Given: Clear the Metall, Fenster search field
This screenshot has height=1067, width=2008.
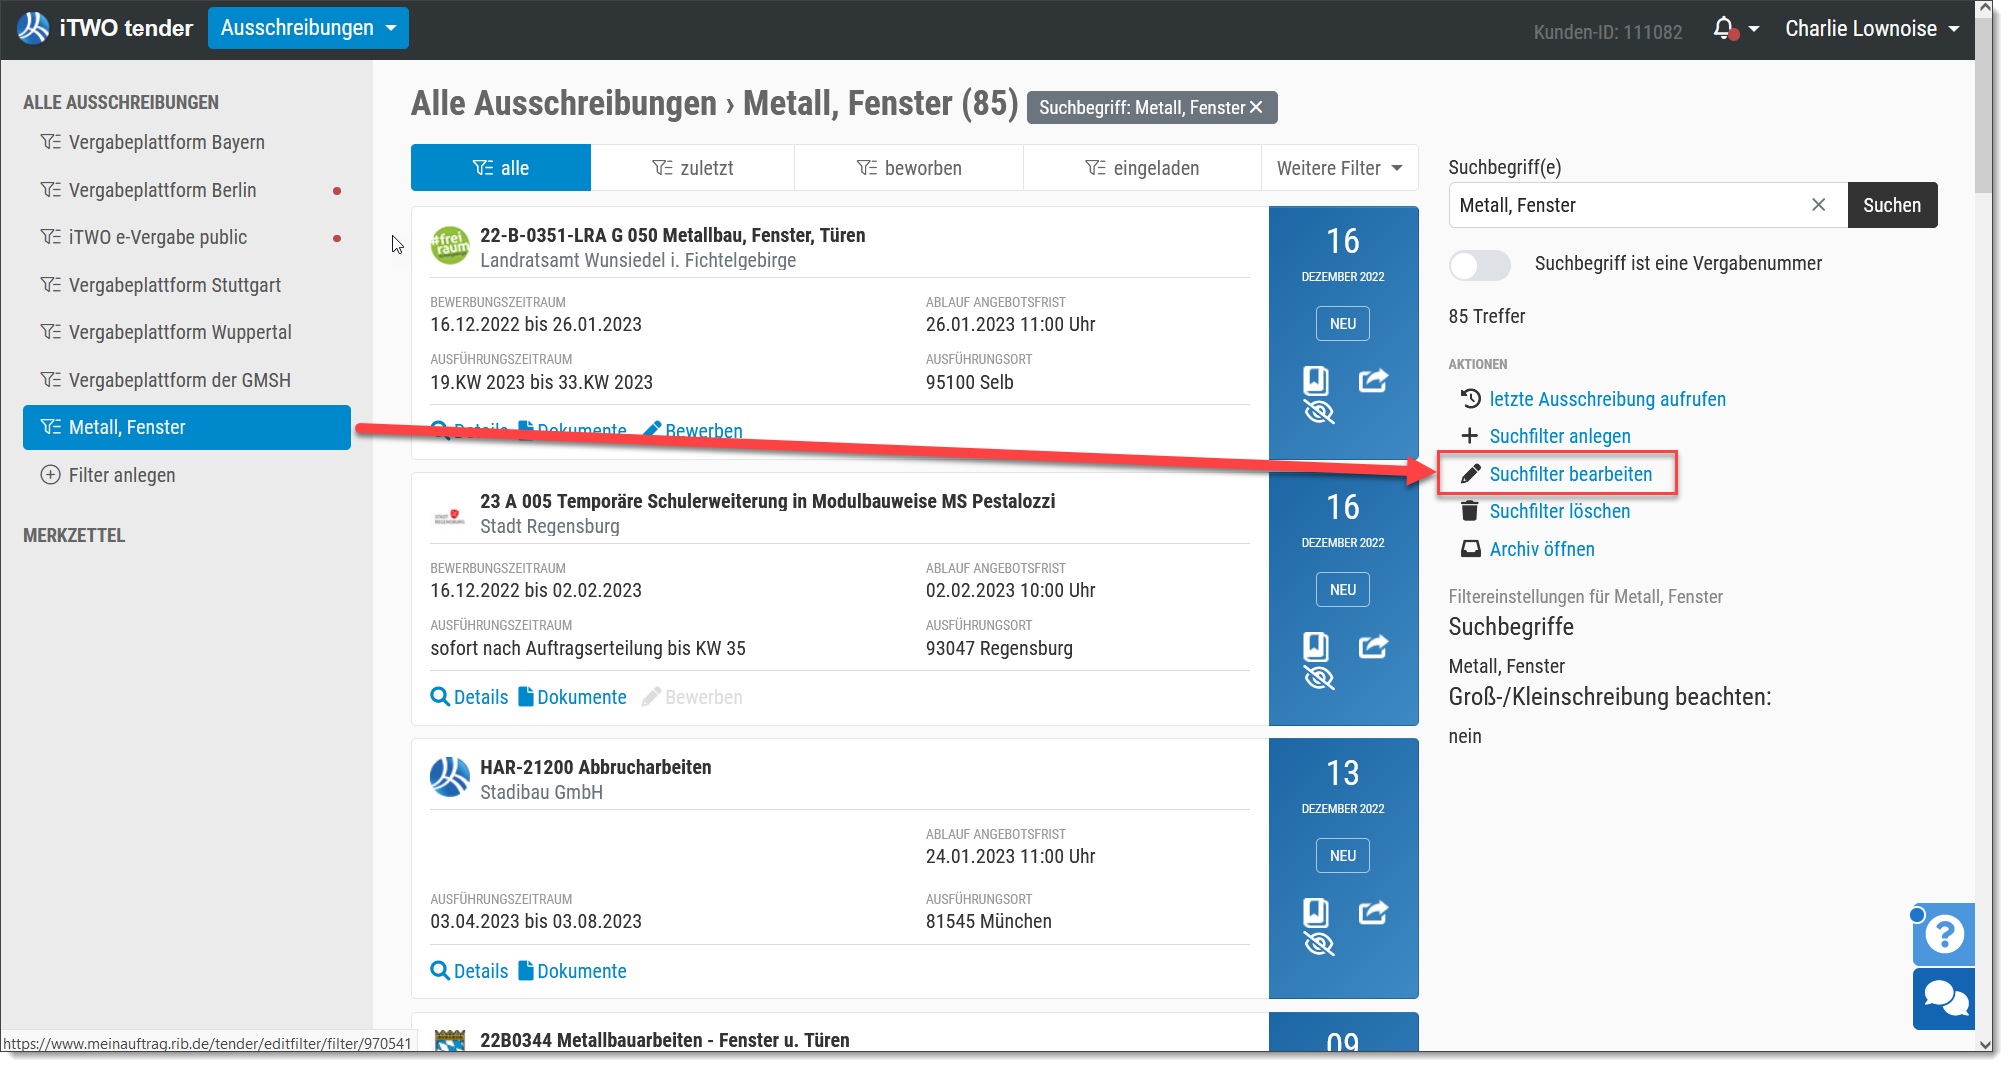Looking at the screenshot, I should point(1818,205).
